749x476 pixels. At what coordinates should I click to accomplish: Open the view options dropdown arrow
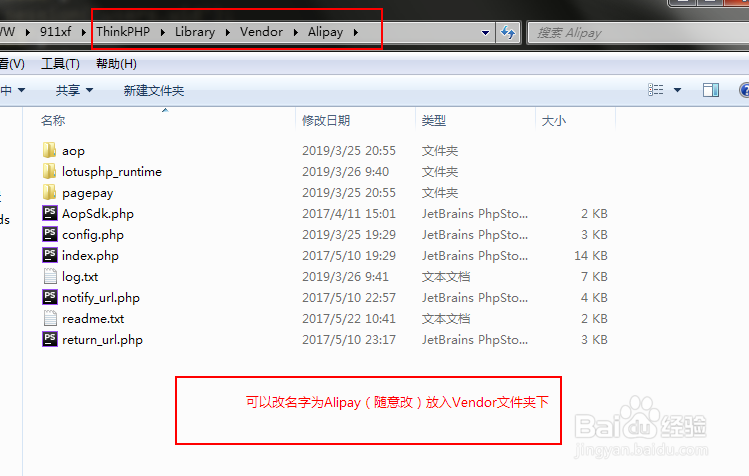pos(677,90)
